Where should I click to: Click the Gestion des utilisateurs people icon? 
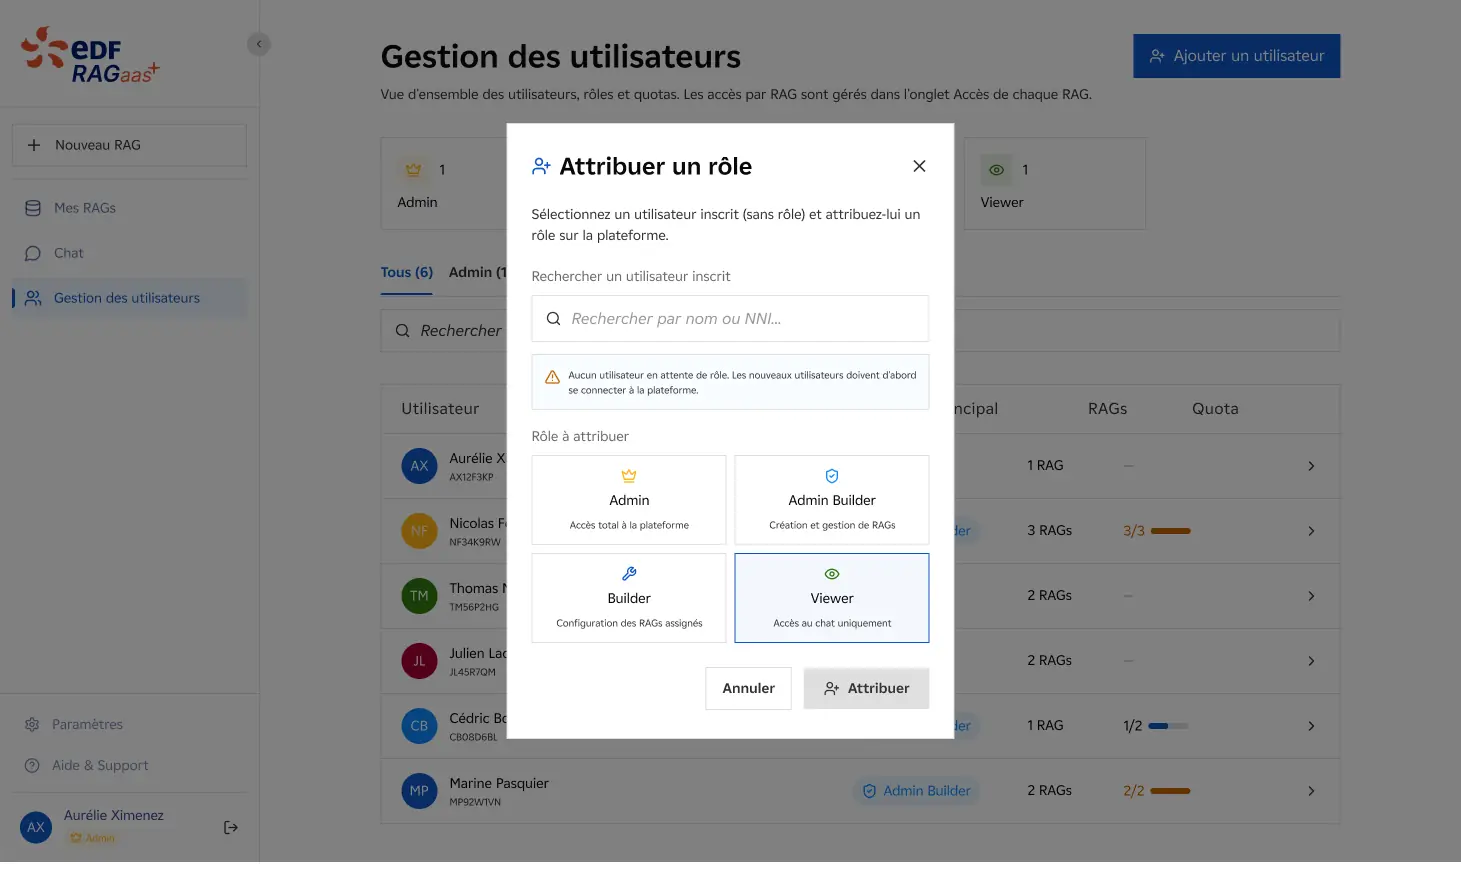33,298
